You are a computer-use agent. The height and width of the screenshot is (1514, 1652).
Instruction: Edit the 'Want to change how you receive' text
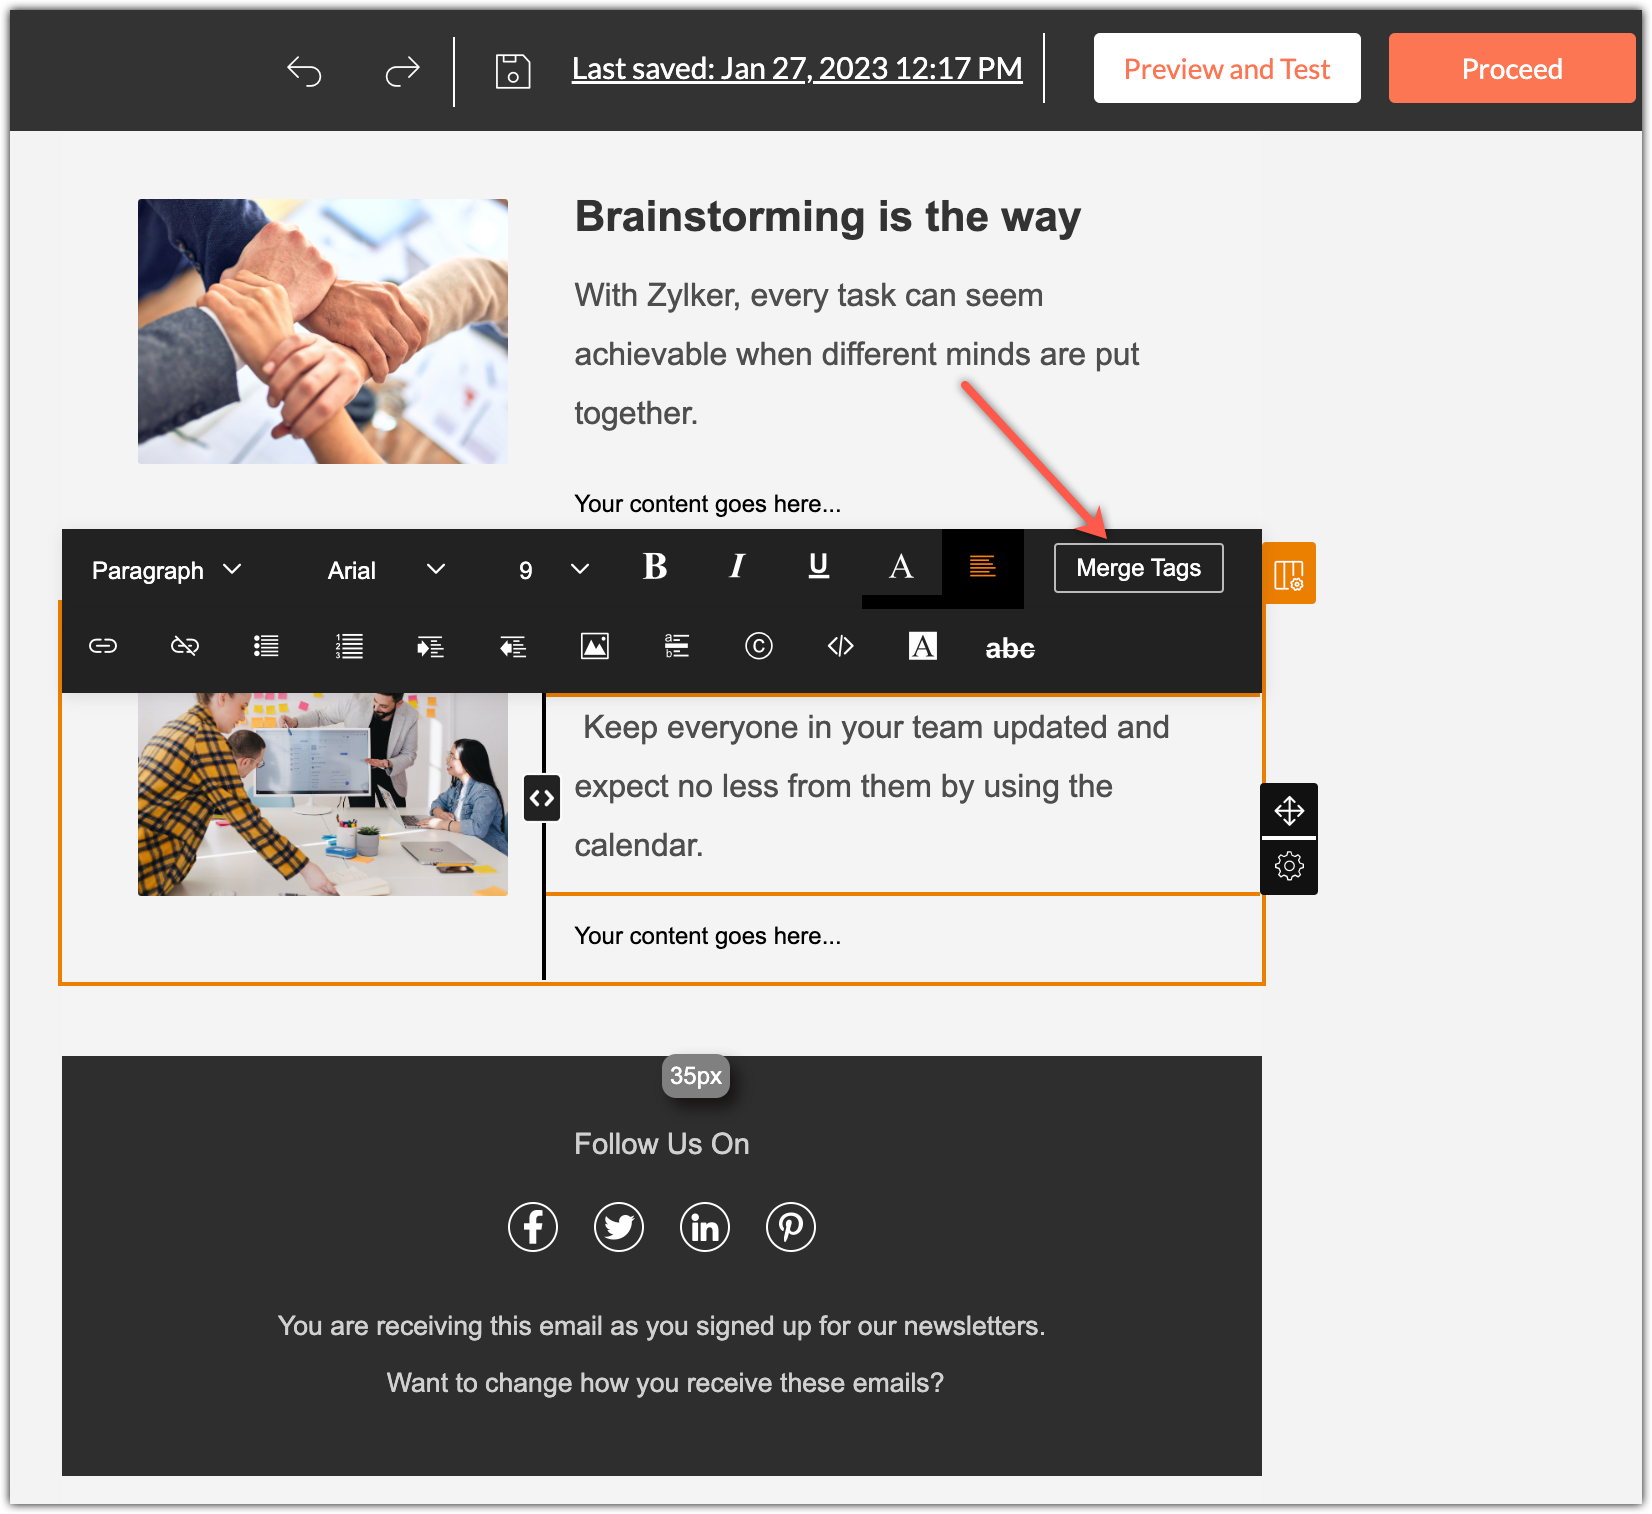coord(665,1383)
